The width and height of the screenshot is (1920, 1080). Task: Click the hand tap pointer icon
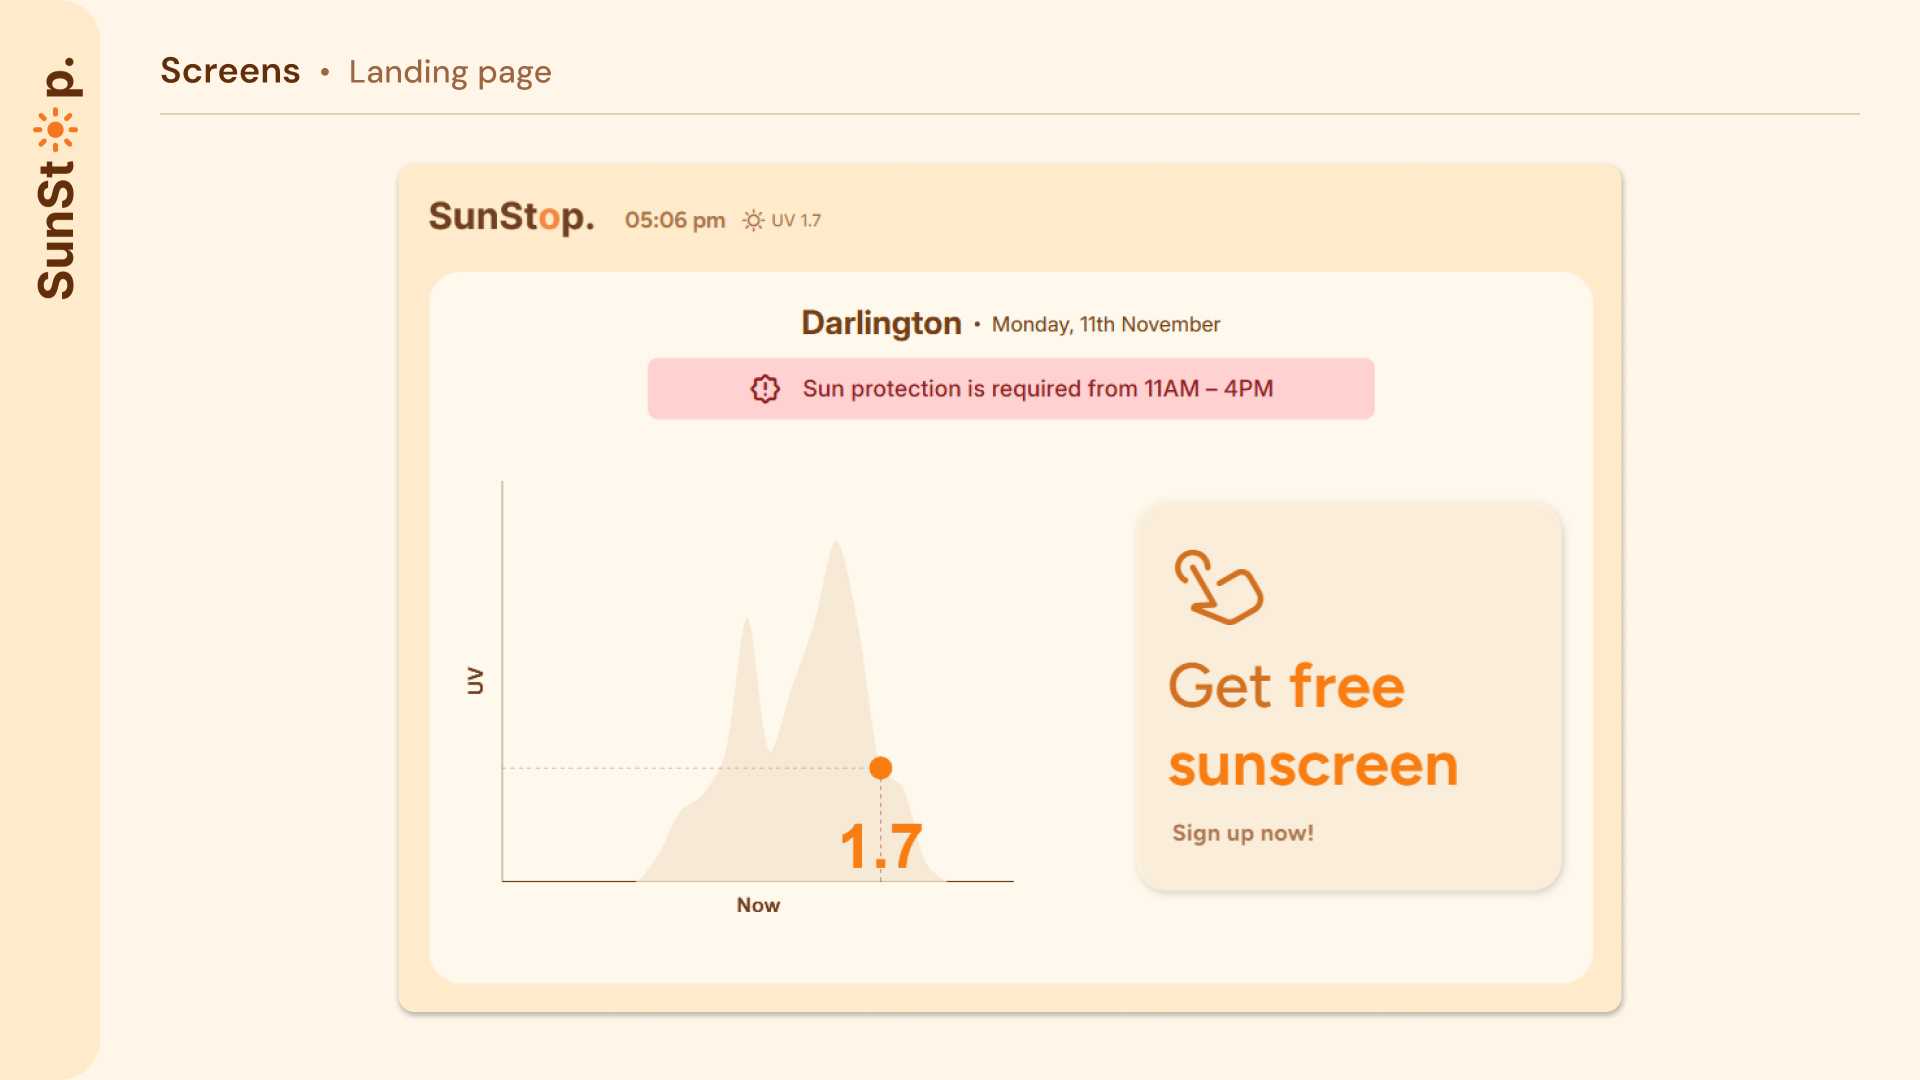(x=1218, y=587)
